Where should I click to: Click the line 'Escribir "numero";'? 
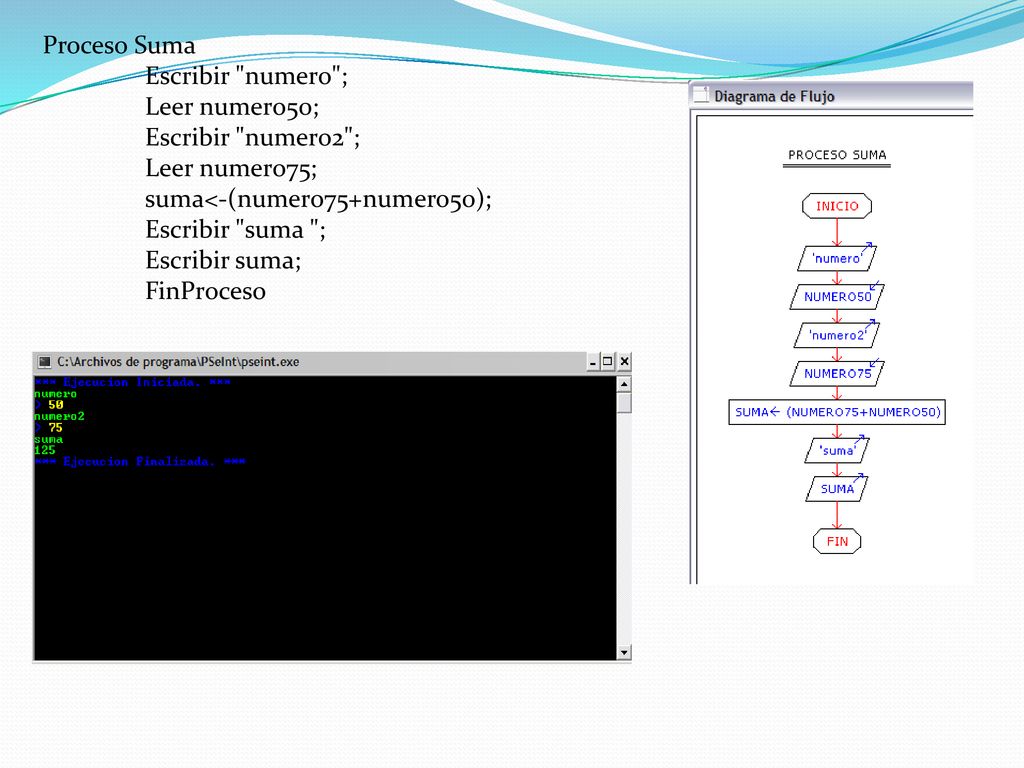246,76
